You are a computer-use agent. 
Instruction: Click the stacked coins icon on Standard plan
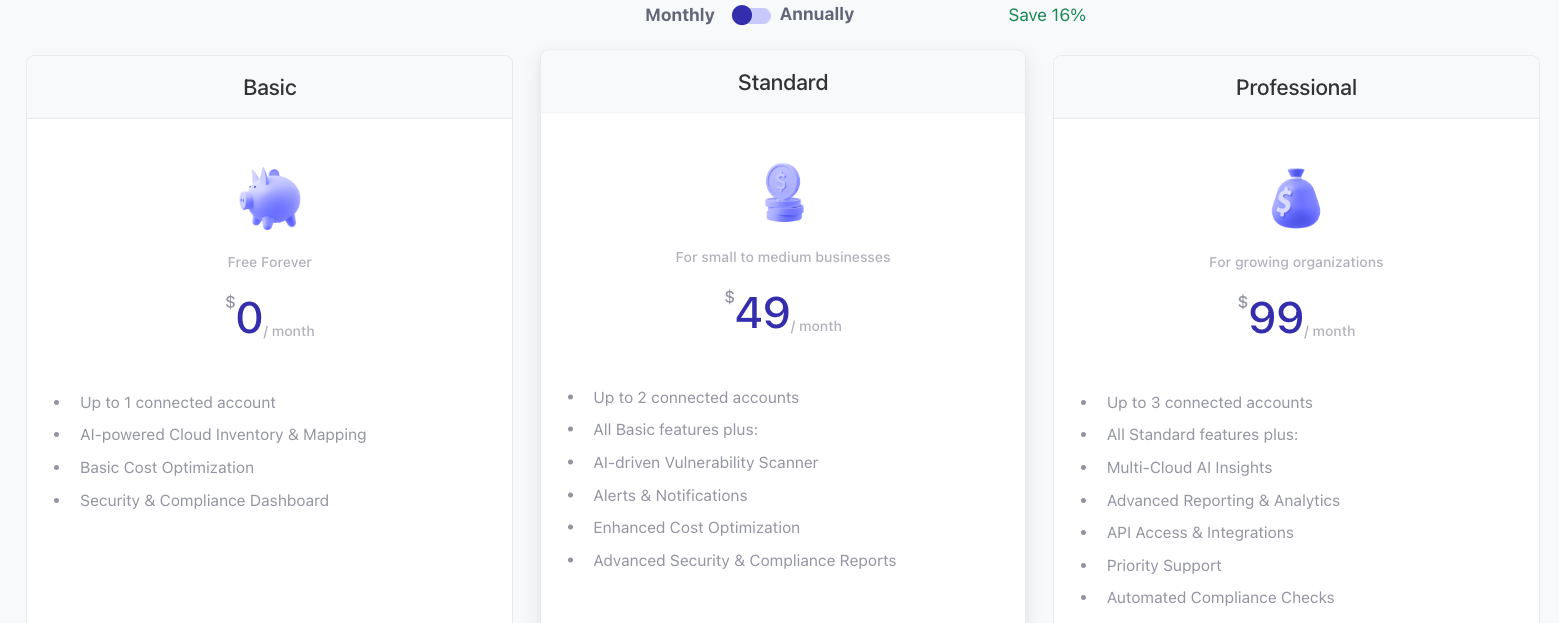click(783, 193)
